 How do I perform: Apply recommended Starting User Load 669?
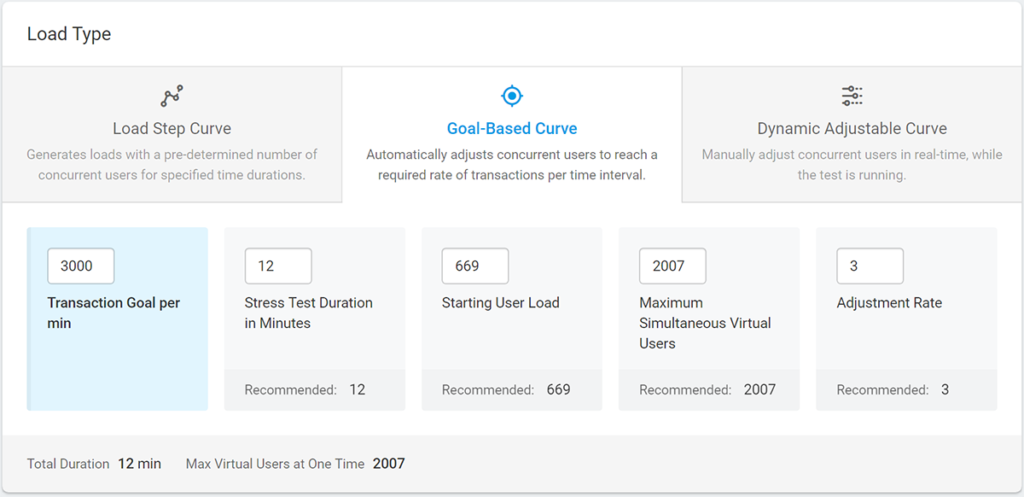tap(558, 390)
